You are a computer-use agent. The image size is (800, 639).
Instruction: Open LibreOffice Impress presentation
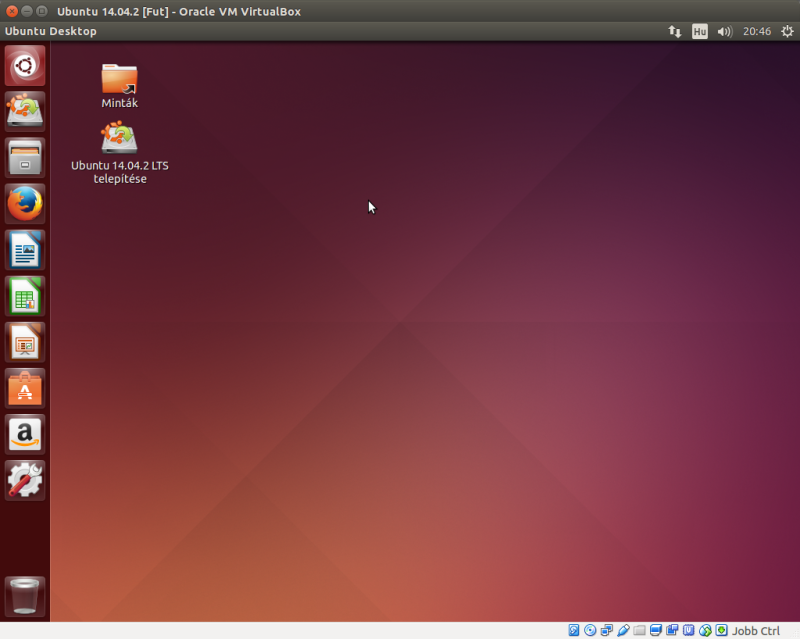25,342
